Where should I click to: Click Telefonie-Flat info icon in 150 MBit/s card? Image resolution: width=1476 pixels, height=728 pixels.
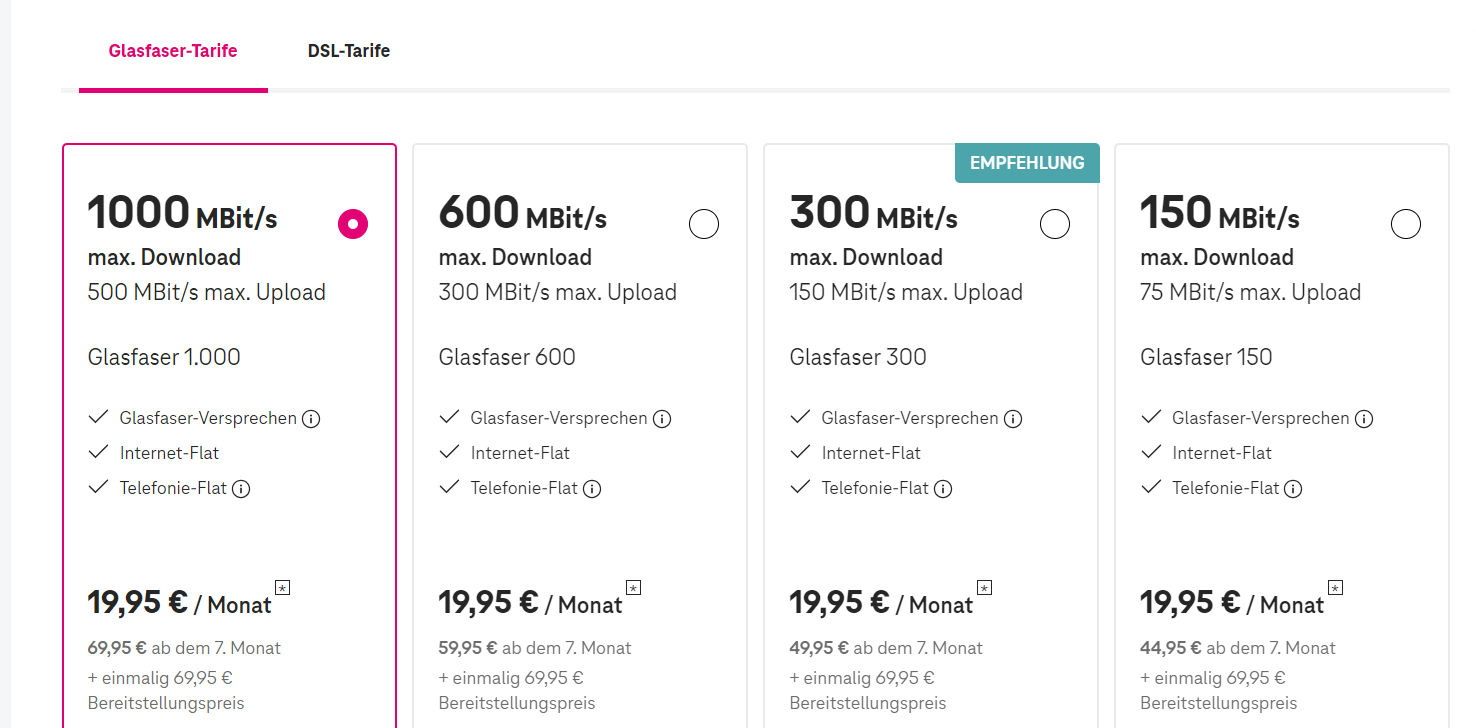tap(1294, 489)
